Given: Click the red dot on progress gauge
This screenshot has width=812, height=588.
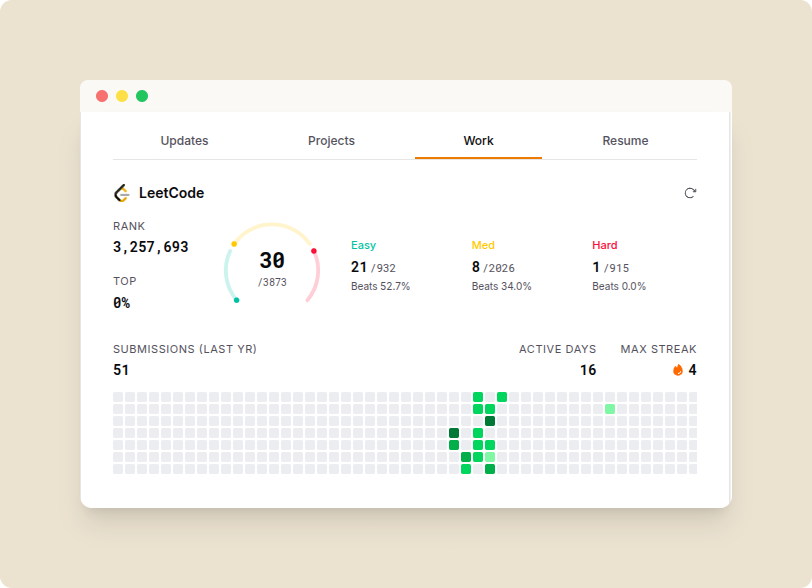Looking at the screenshot, I should (314, 251).
